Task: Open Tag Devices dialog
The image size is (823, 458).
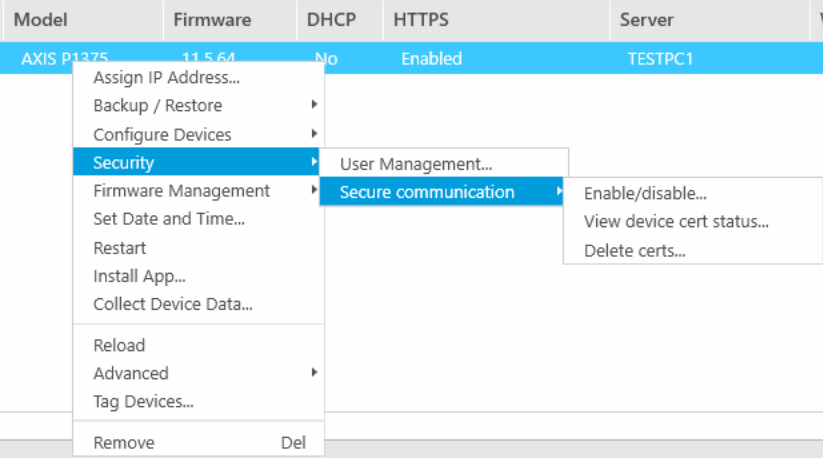Action: [143, 402]
